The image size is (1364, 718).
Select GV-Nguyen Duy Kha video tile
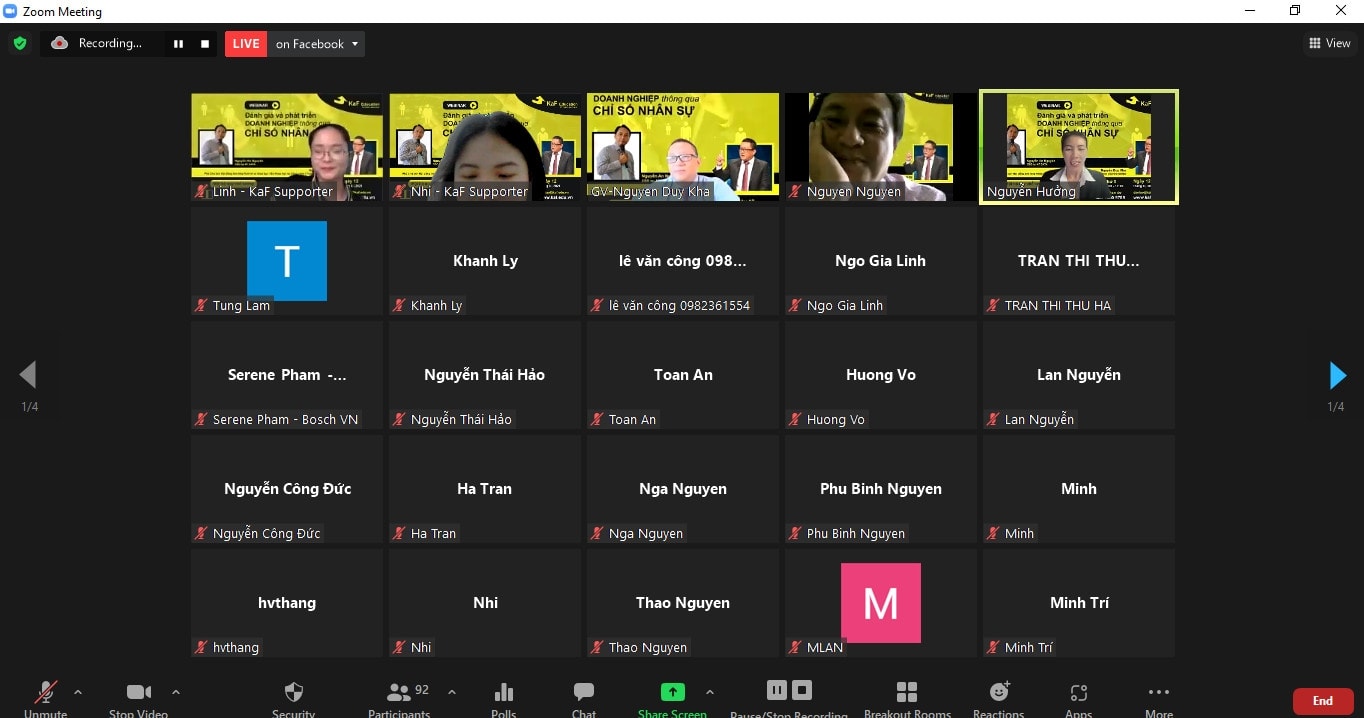[683, 147]
